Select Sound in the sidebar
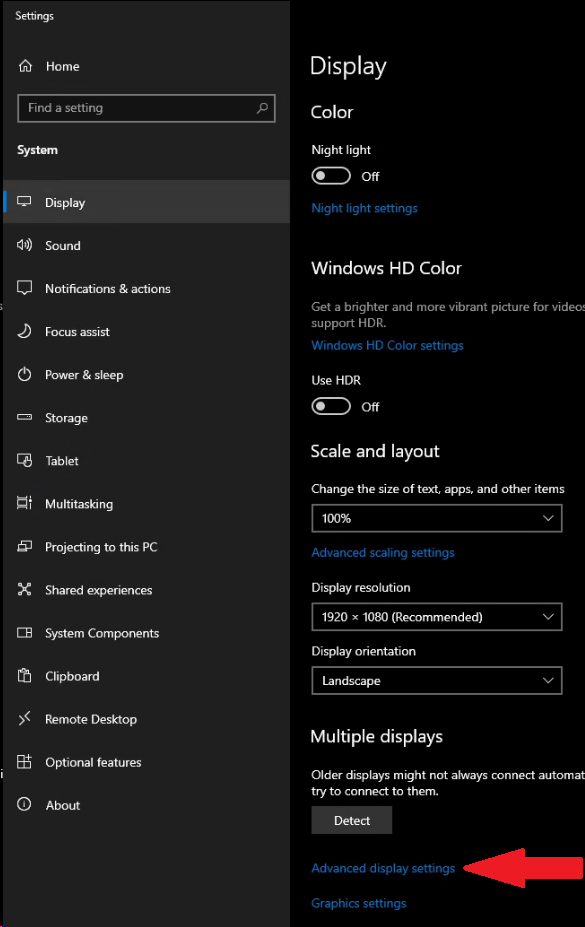The image size is (585, 927). click(147, 245)
